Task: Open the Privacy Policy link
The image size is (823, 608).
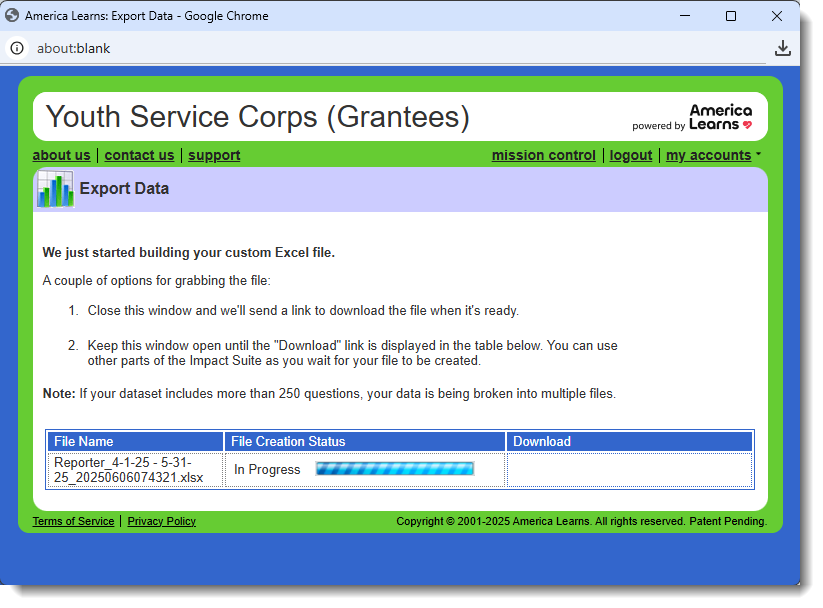Action: coord(162,521)
